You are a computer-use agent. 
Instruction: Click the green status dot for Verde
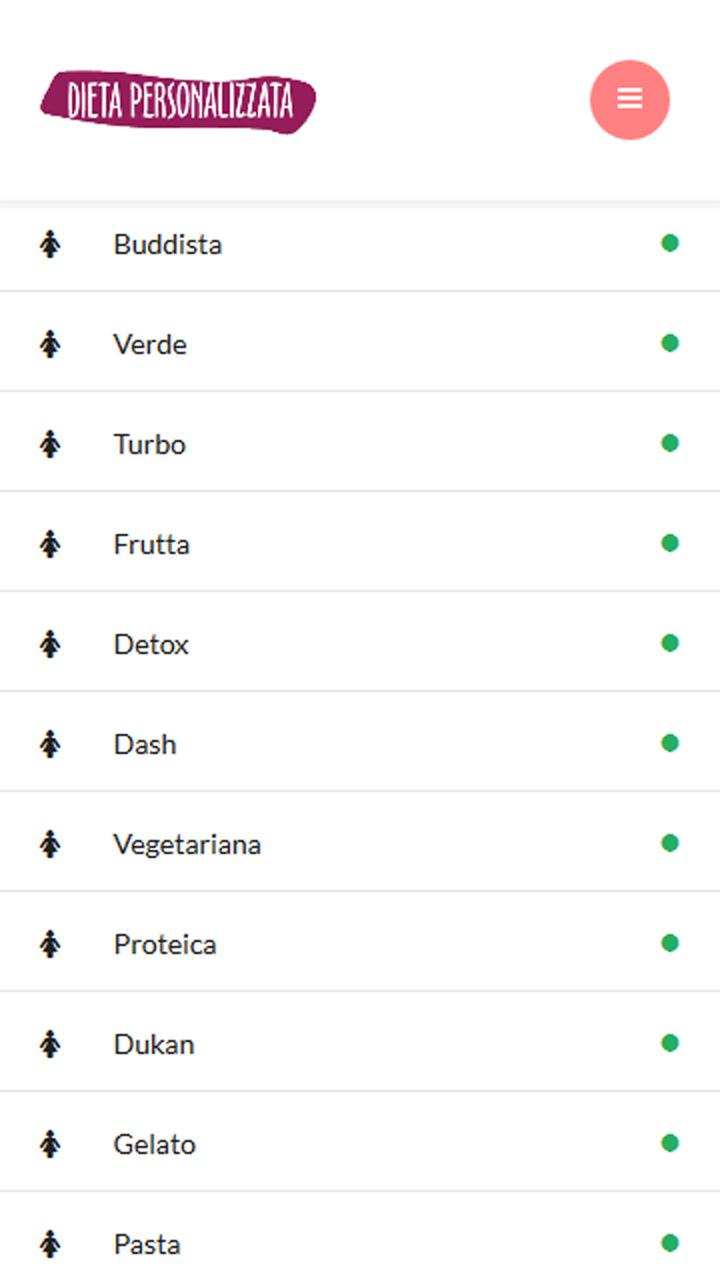tap(670, 343)
